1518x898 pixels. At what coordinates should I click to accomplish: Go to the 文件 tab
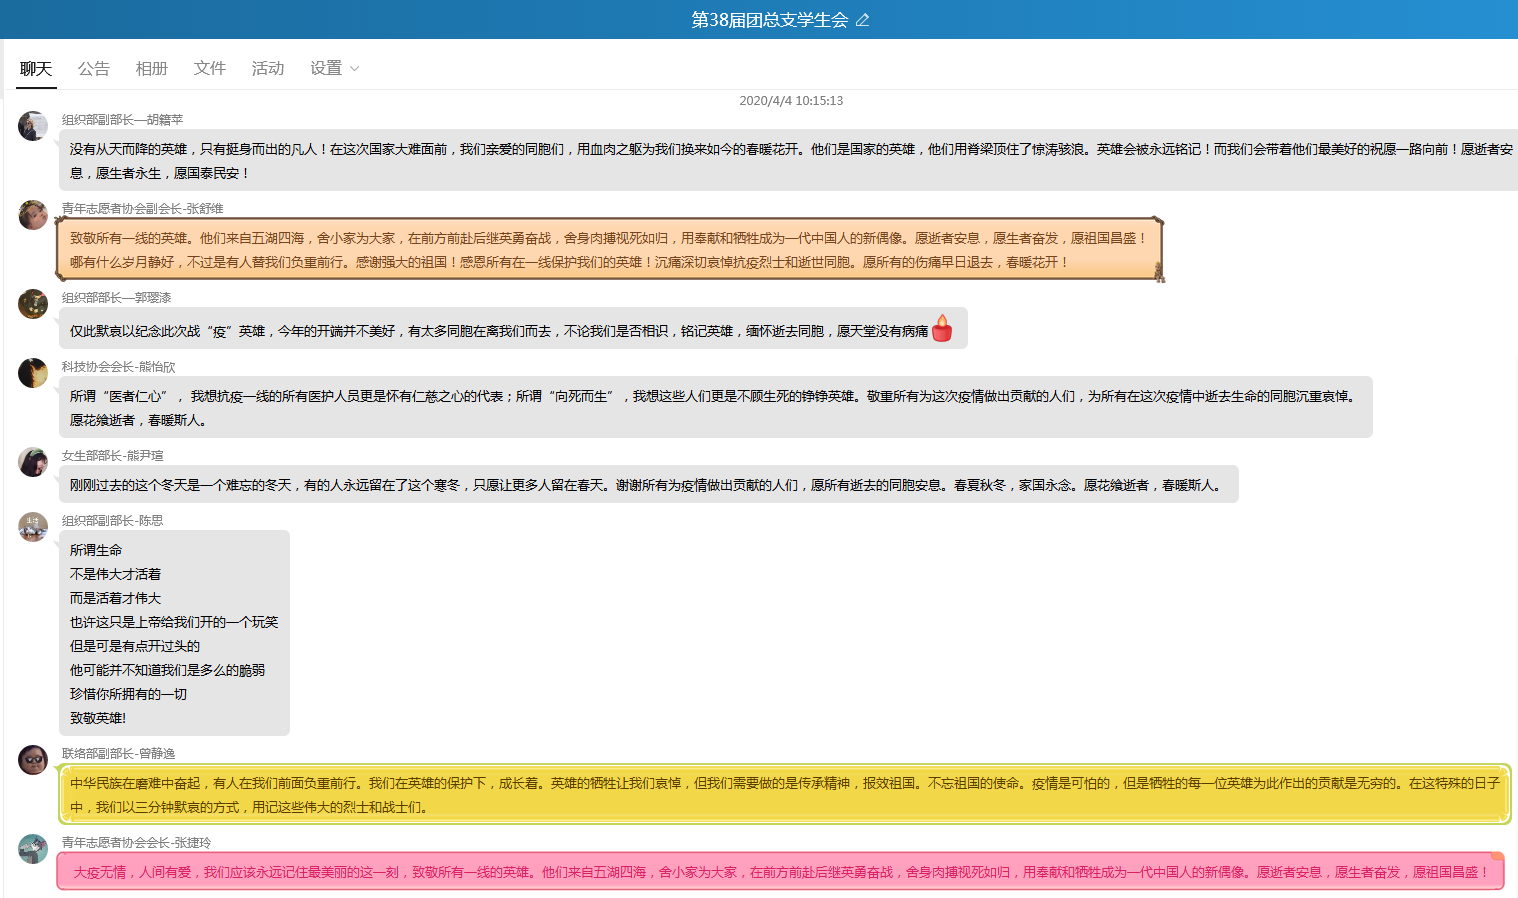click(x=210, y=68)
